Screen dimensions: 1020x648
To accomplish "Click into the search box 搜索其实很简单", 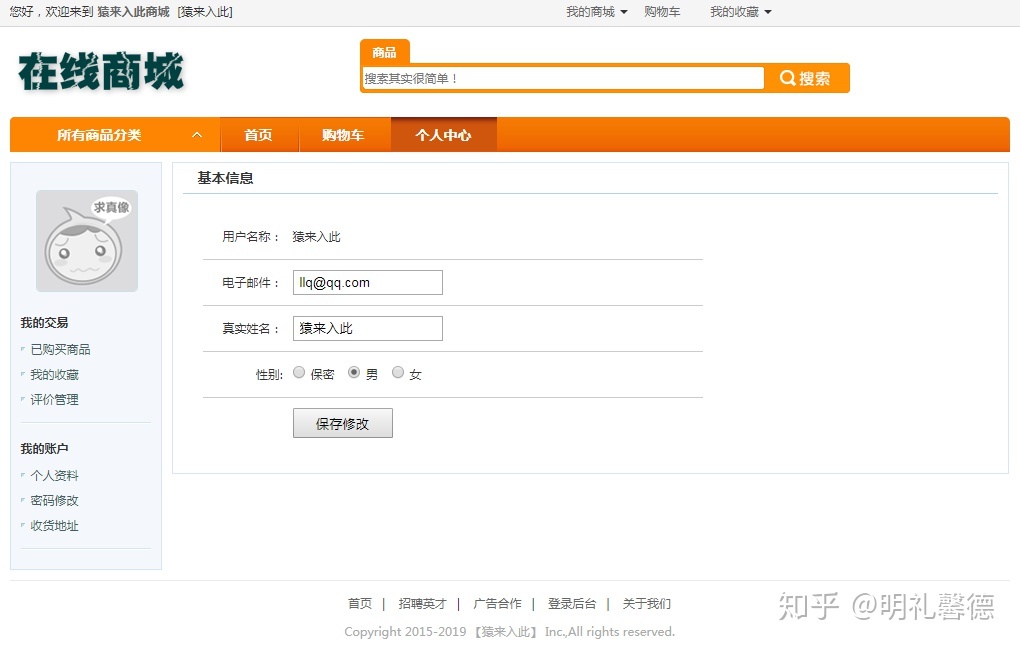I will [563, 79].
